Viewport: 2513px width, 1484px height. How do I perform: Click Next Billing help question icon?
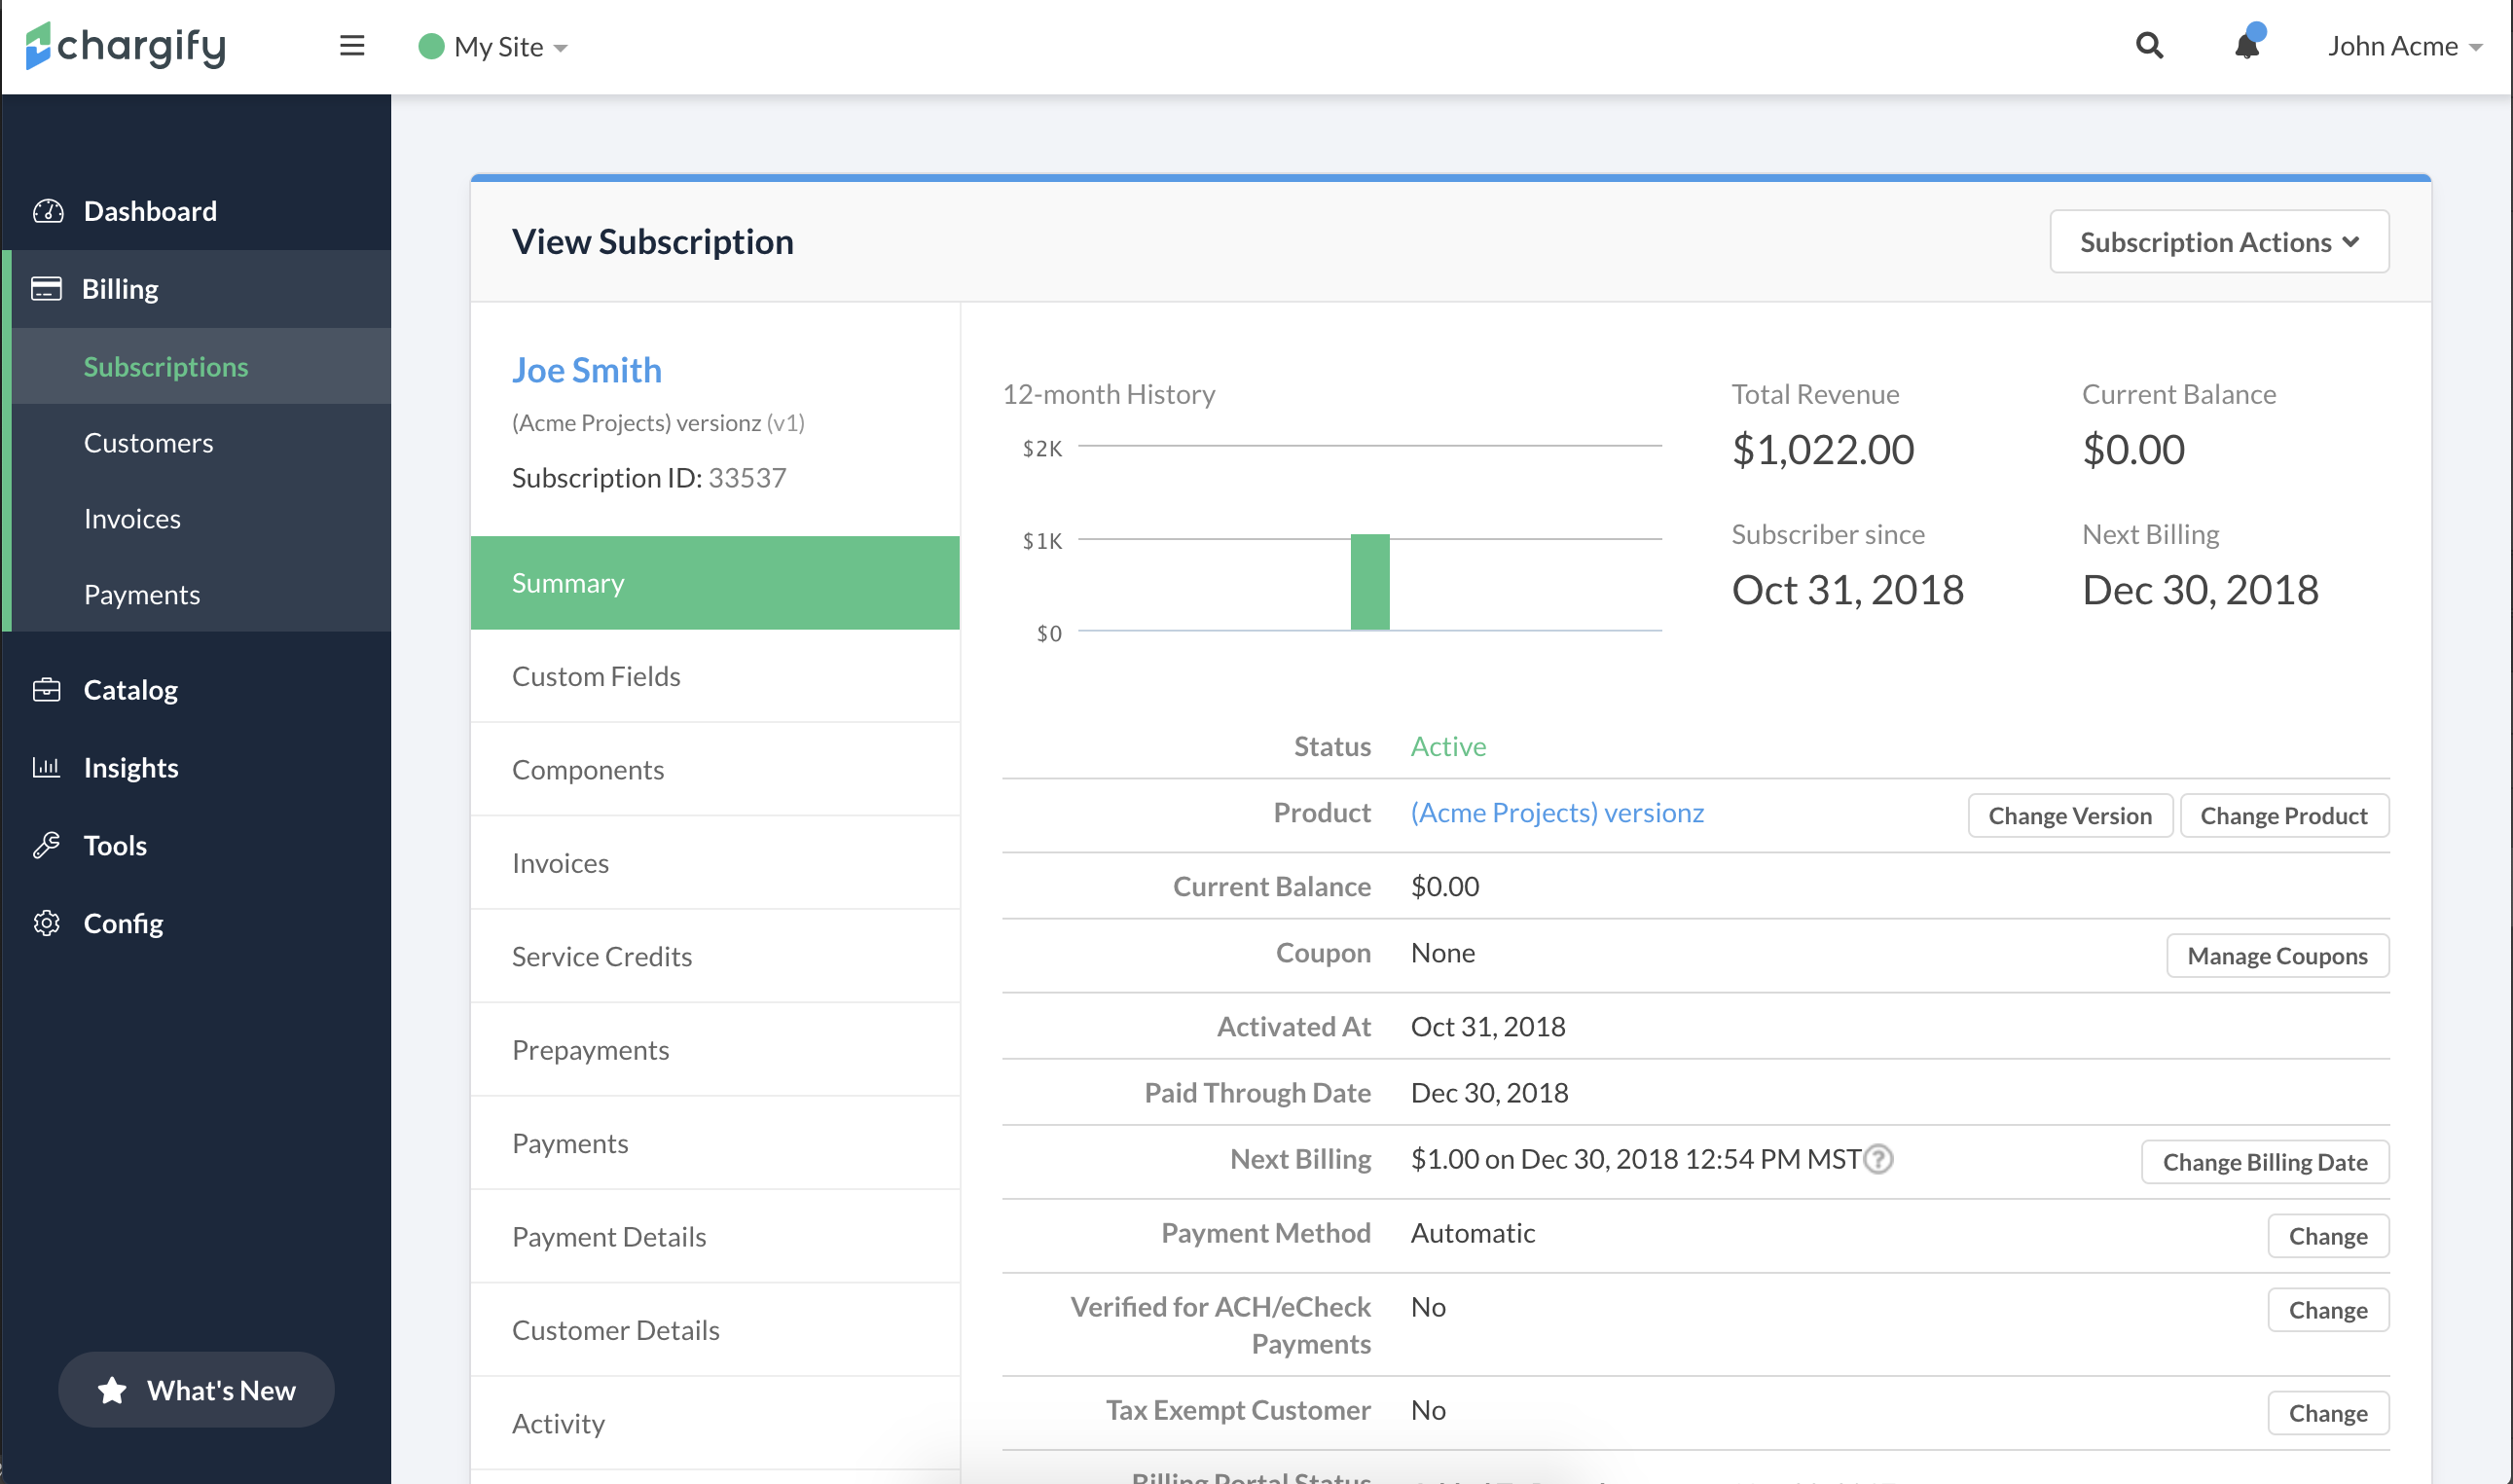click(1879, 1159)
